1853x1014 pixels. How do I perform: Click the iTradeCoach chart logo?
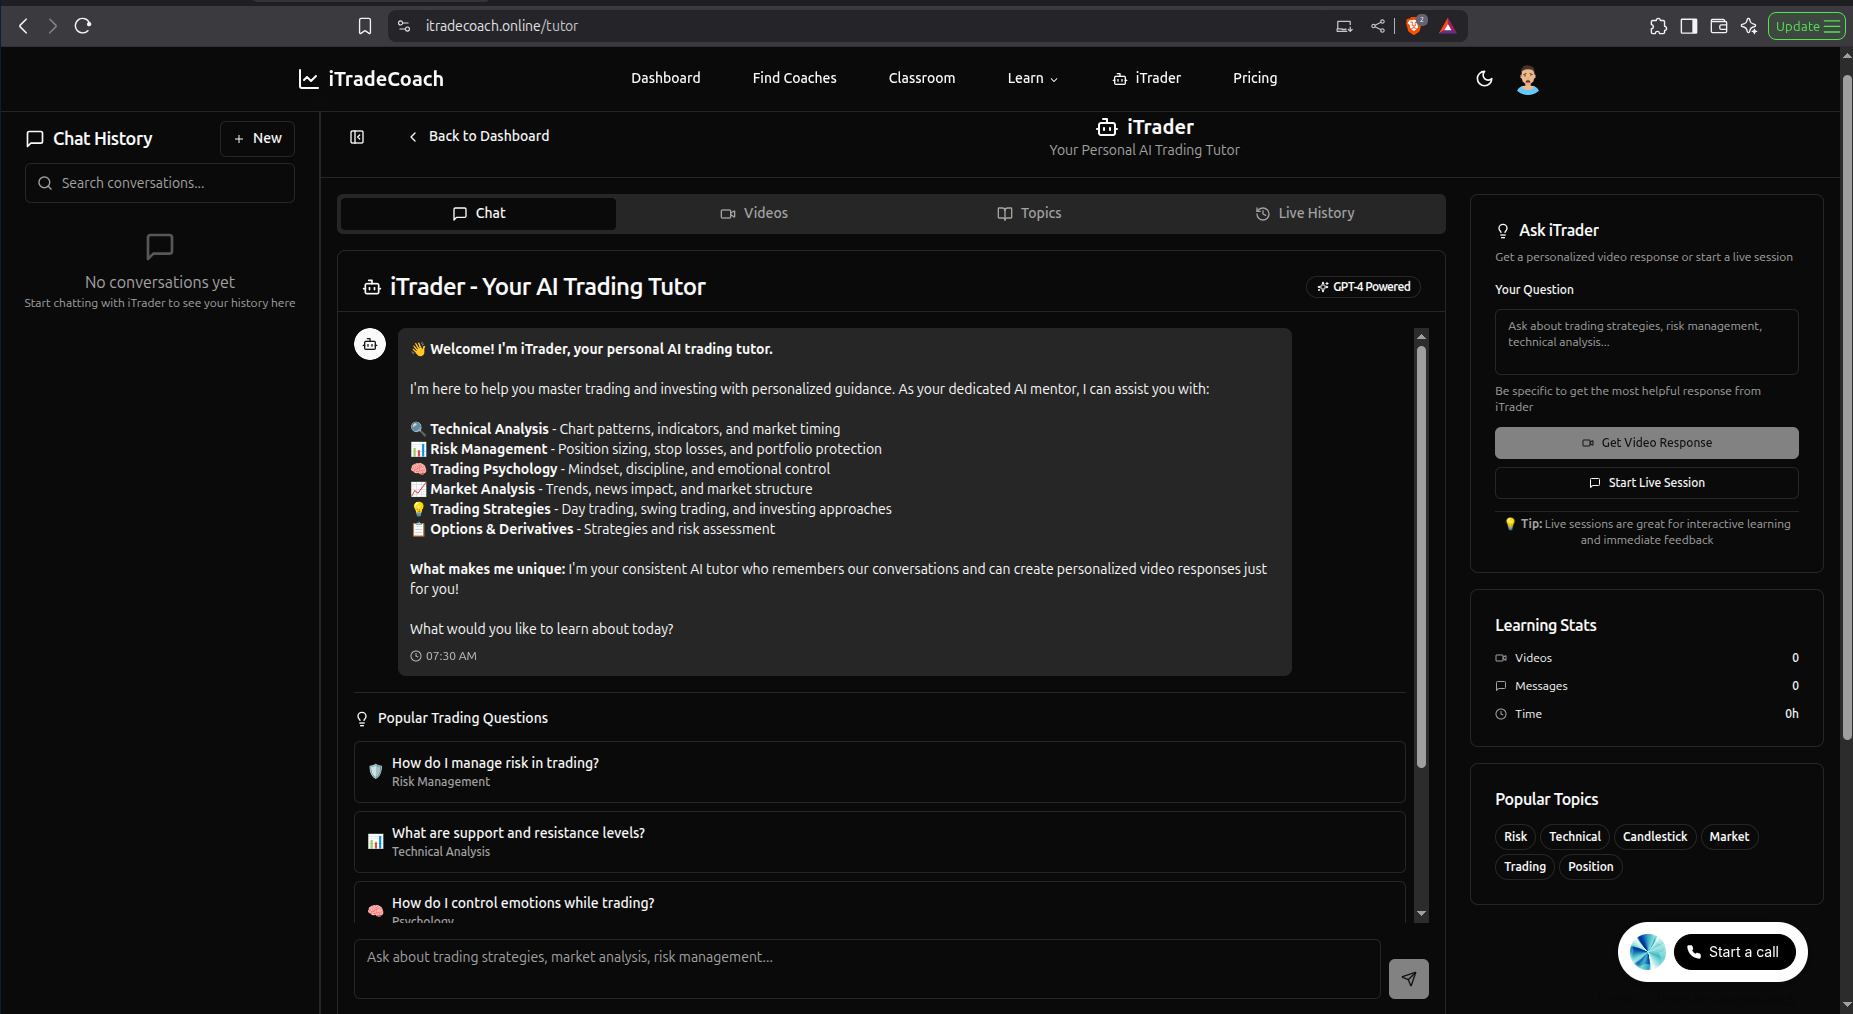coord(309,79)
